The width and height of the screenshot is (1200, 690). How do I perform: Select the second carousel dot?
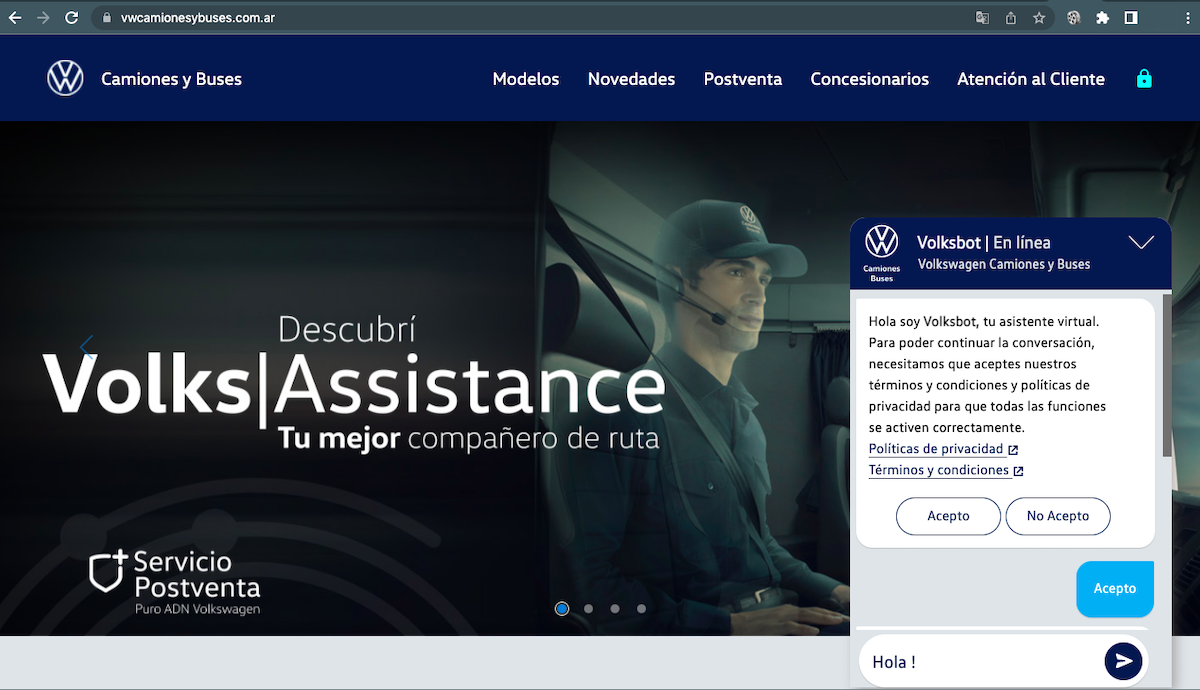(x=588, y=607)
